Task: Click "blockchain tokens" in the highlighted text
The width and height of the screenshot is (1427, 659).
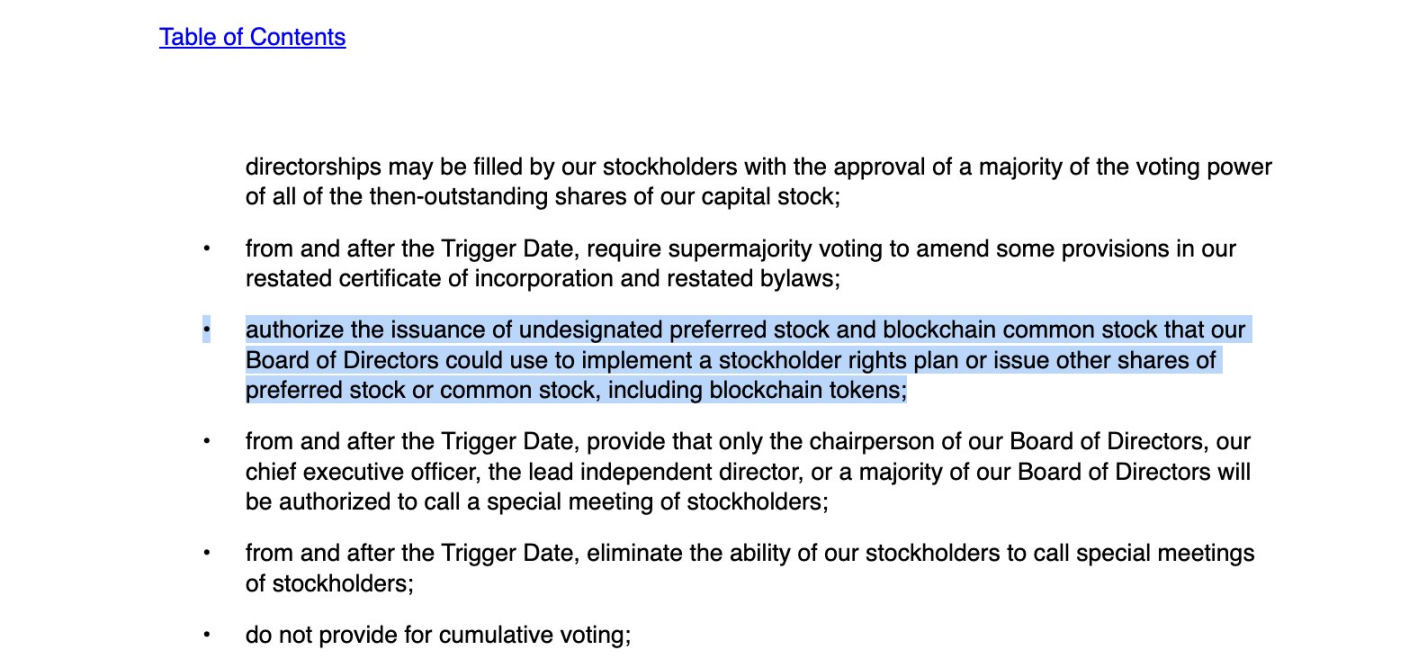Action: [806, 391]
